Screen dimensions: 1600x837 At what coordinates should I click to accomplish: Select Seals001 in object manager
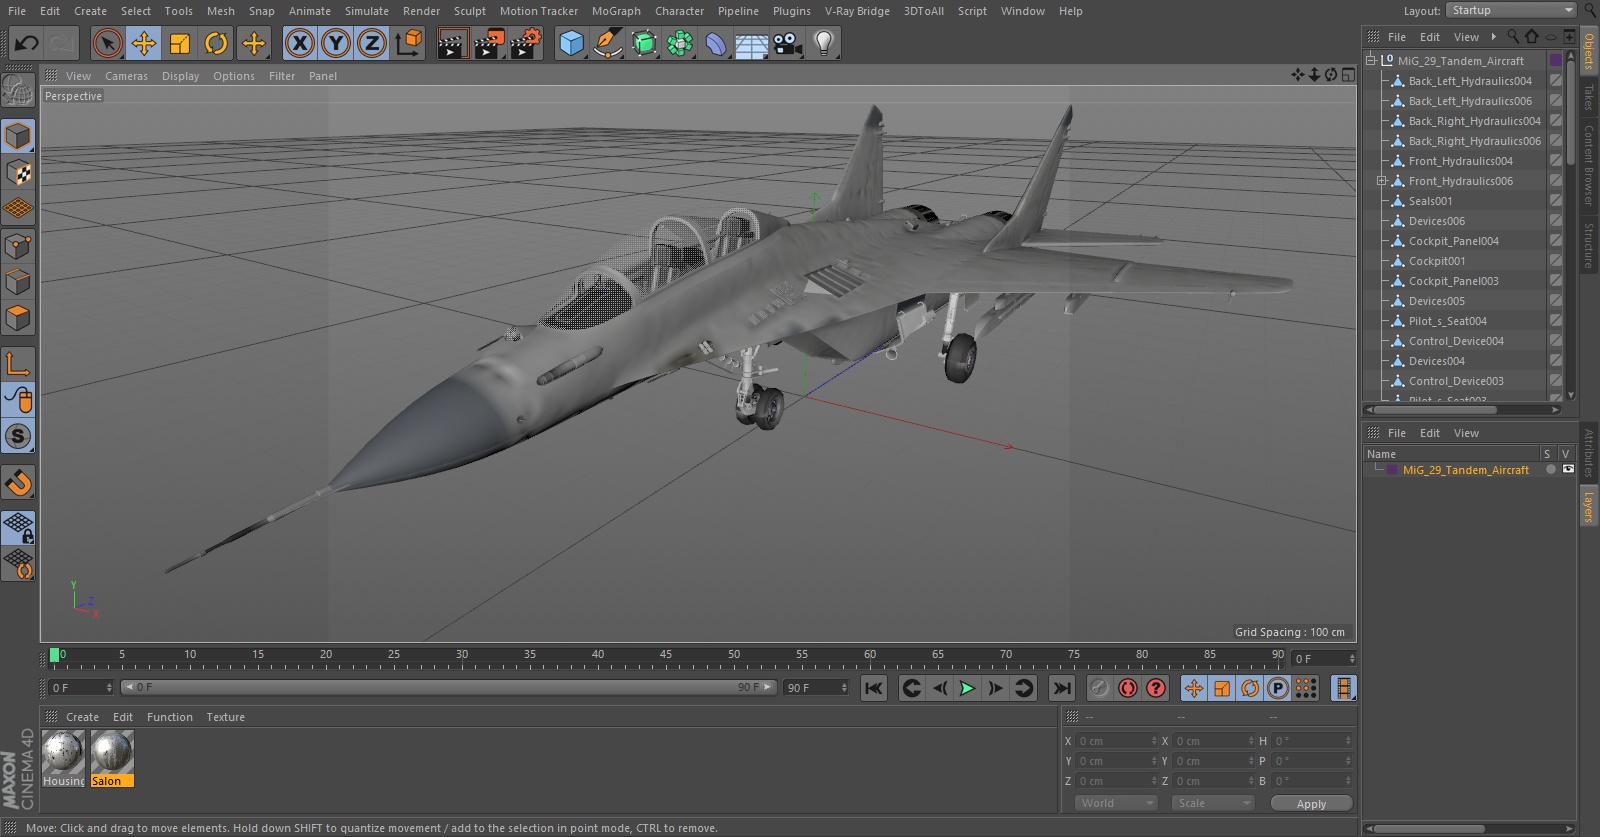click(1430, 201)
